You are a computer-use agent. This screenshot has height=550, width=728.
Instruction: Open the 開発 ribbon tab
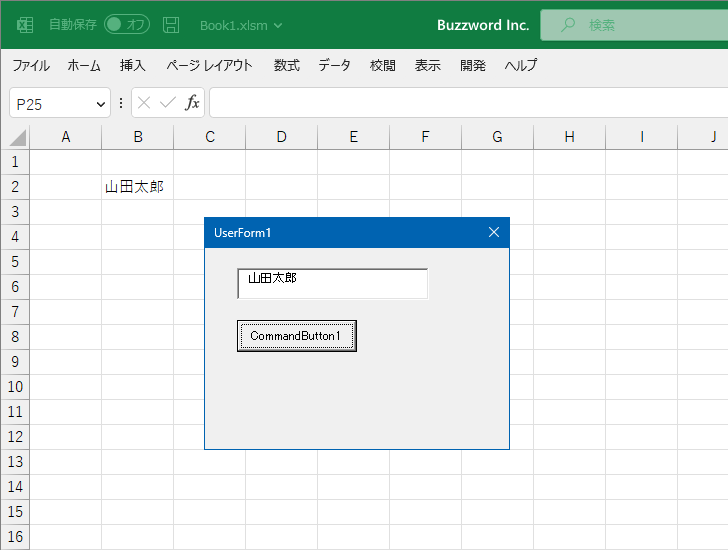(x=473, y=65)
